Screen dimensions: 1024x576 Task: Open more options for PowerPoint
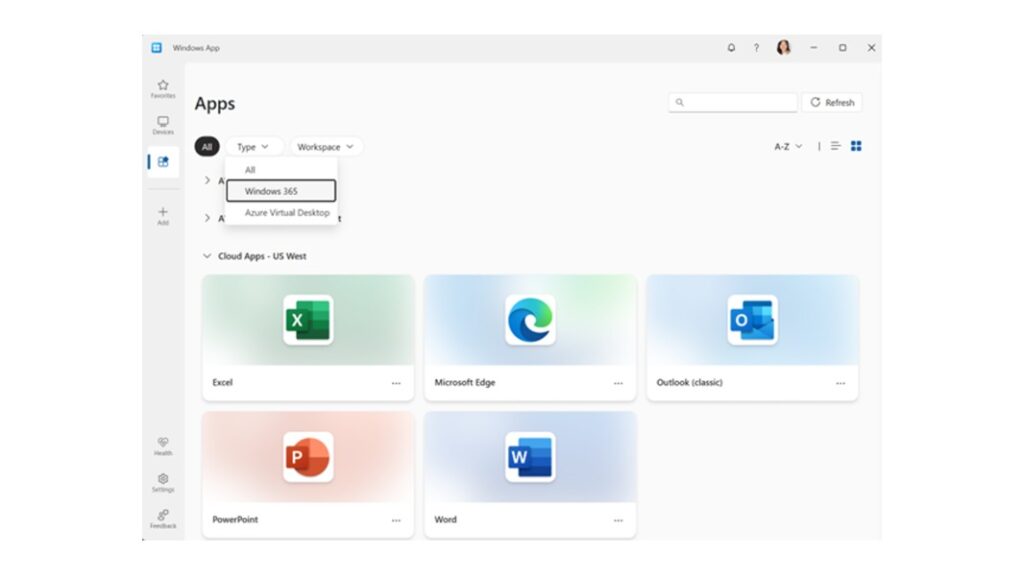396,520
